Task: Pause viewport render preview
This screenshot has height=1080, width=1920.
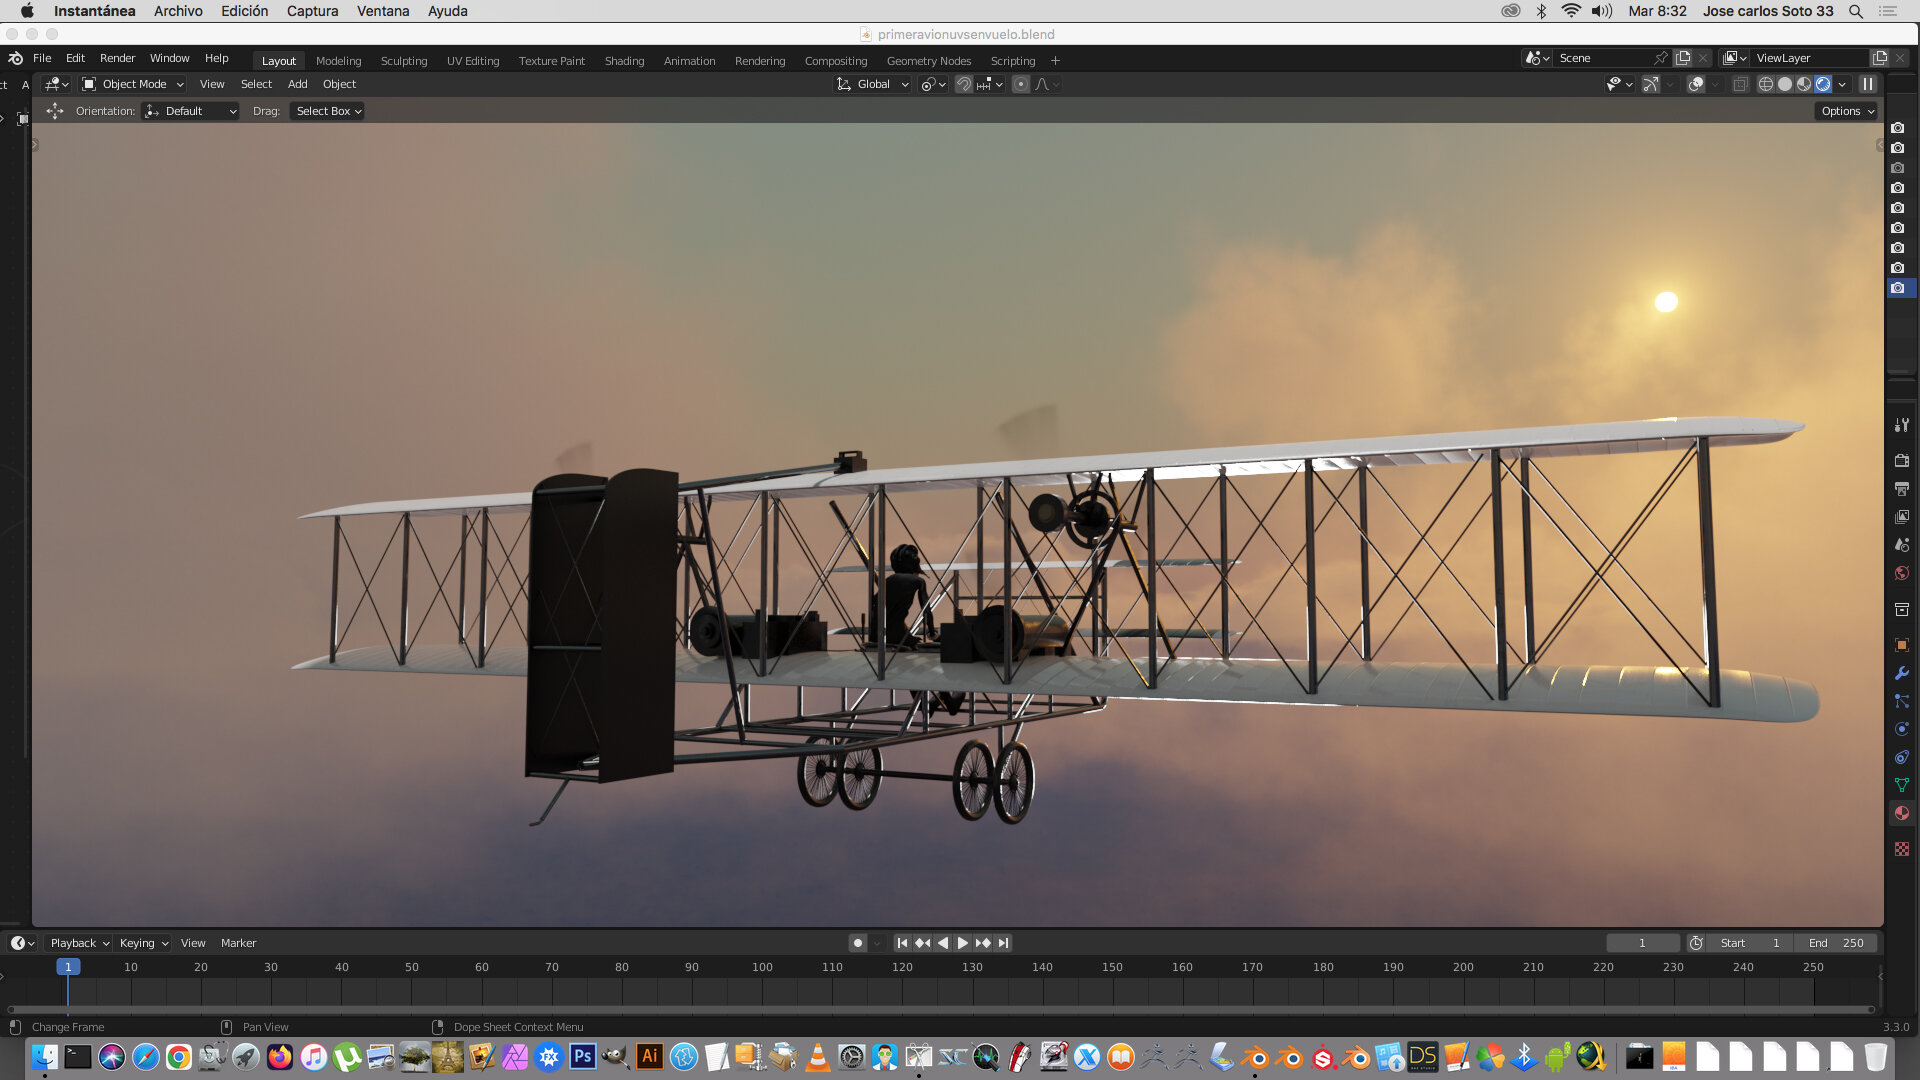Action: click(1868, 84)
